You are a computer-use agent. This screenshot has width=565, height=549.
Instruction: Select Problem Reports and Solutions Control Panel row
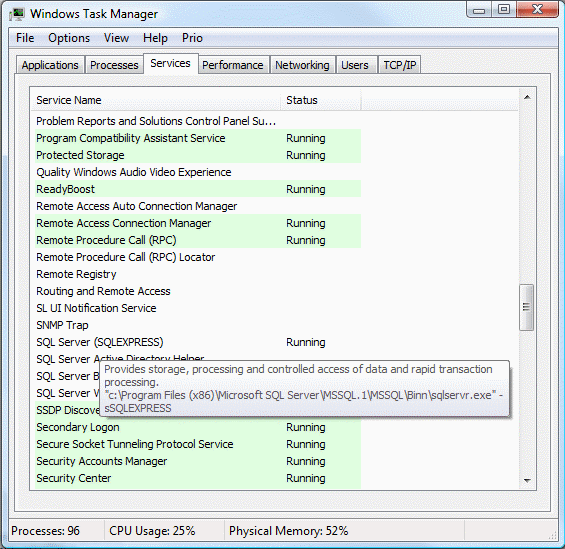pyautogui.click(x=197, y=121)
